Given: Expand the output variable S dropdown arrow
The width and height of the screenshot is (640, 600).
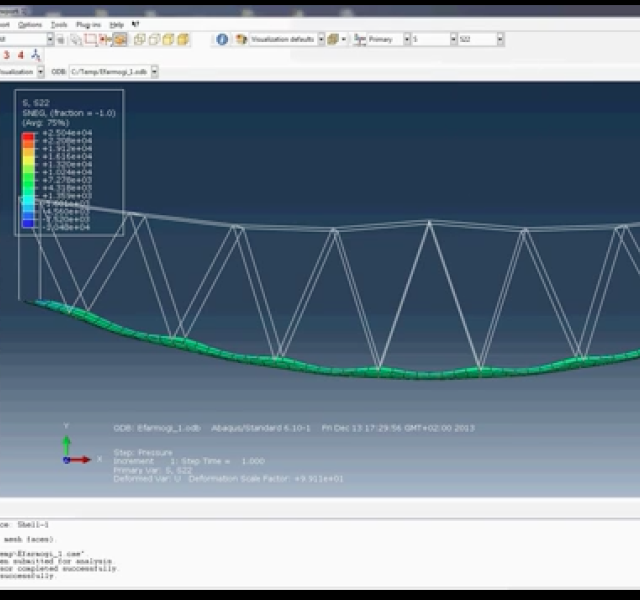Looking at the screenshot, I should pyautogui.click(x=453, y=39).
